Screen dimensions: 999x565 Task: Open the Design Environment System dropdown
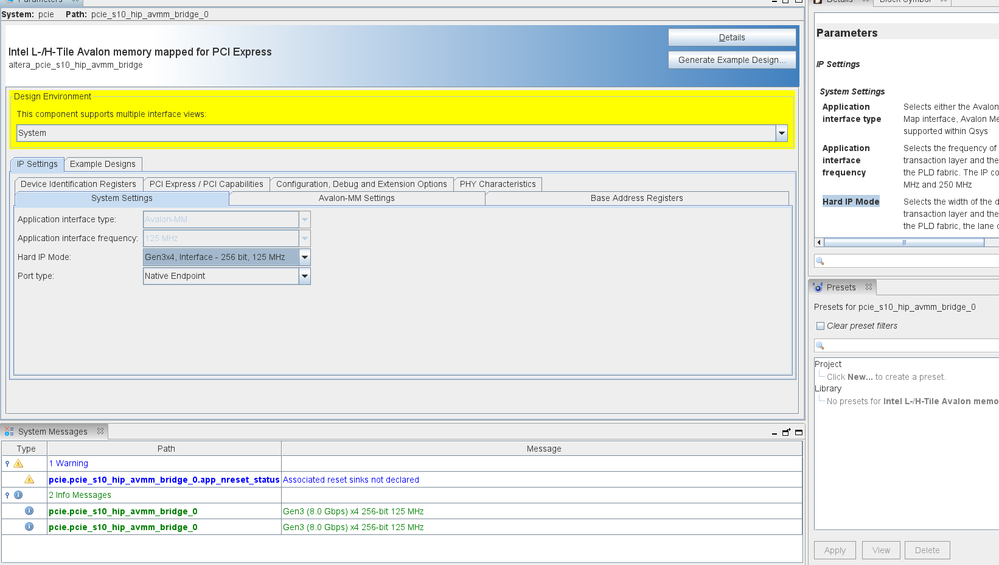pos(781,133)
